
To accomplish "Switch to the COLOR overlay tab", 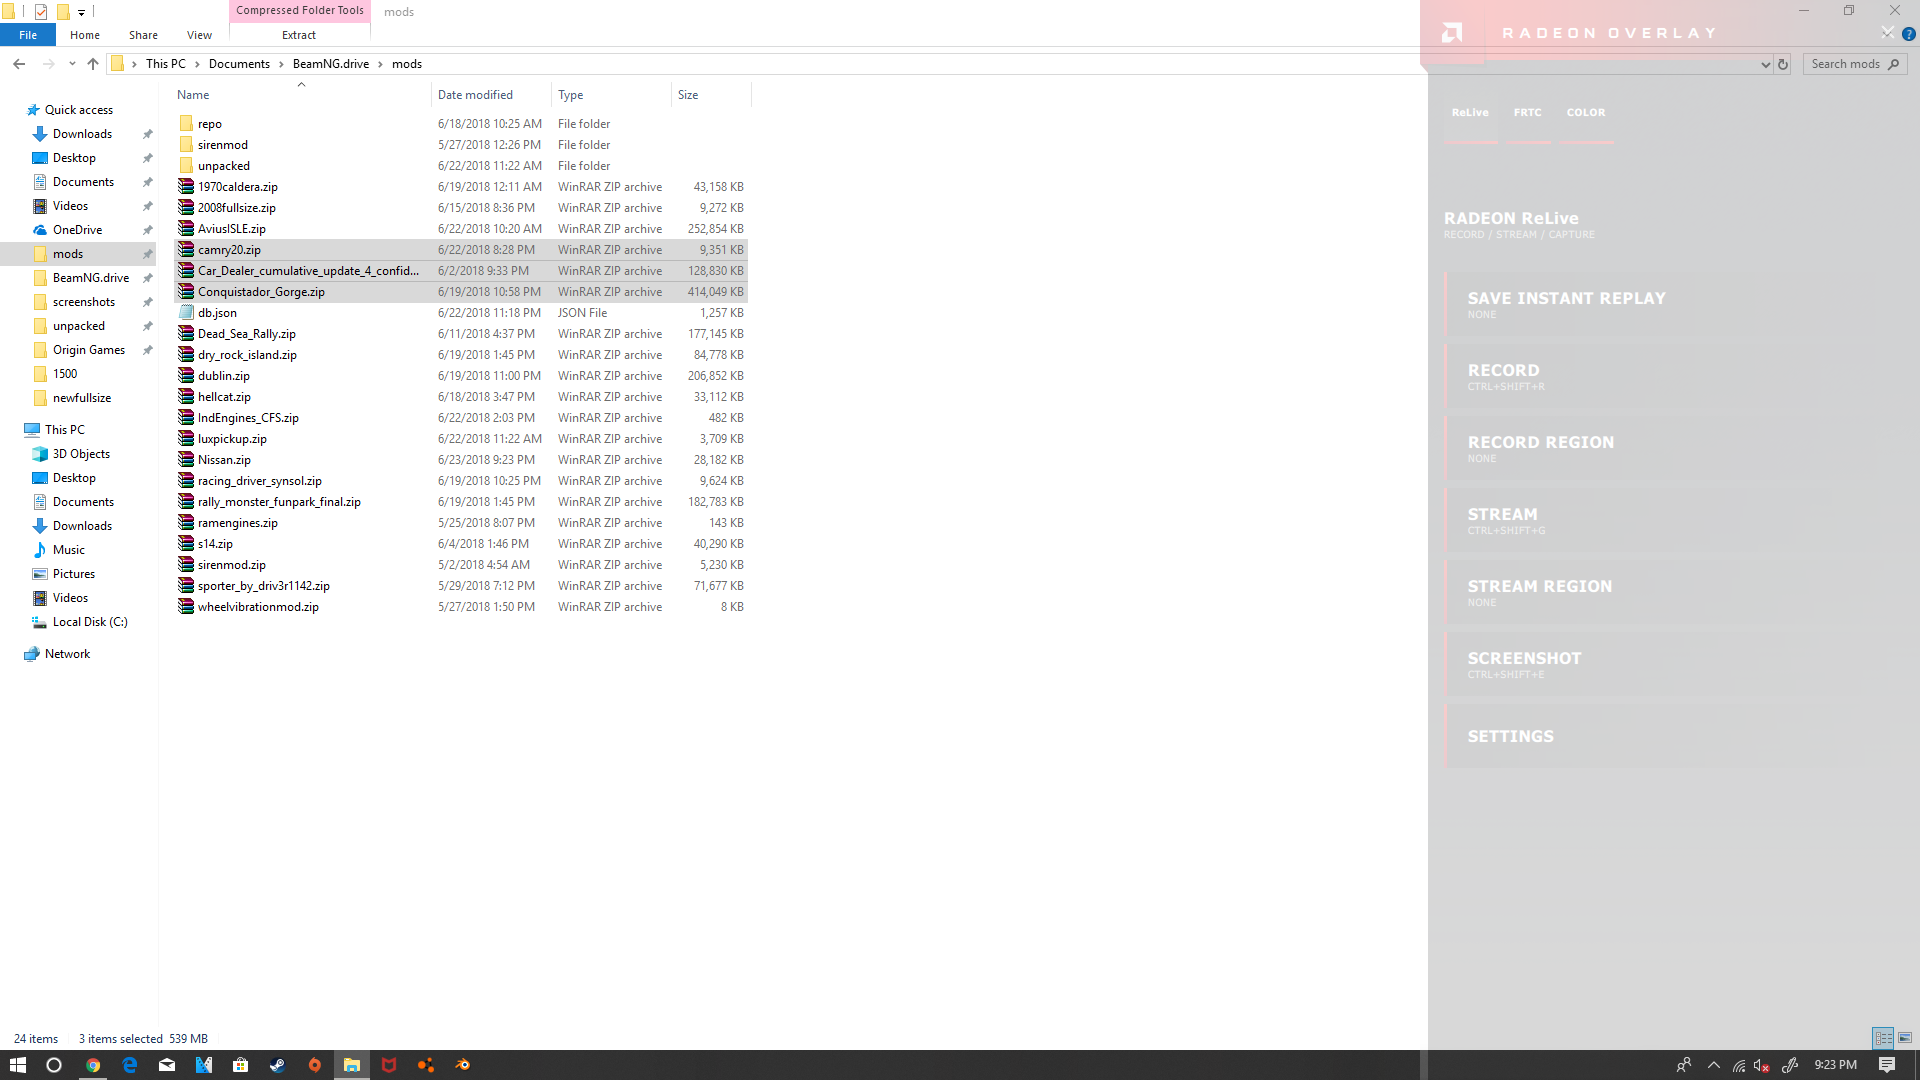I will coord(1586,113).
